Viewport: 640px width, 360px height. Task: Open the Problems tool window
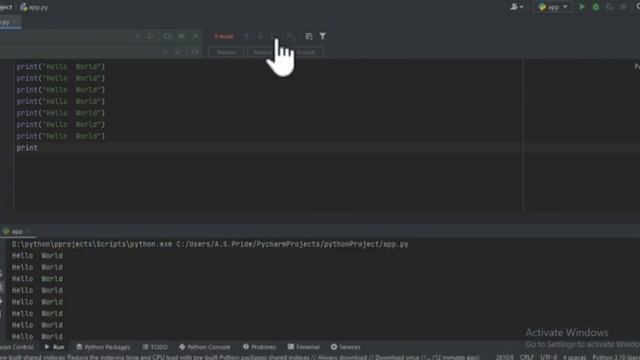click(260, 347)
